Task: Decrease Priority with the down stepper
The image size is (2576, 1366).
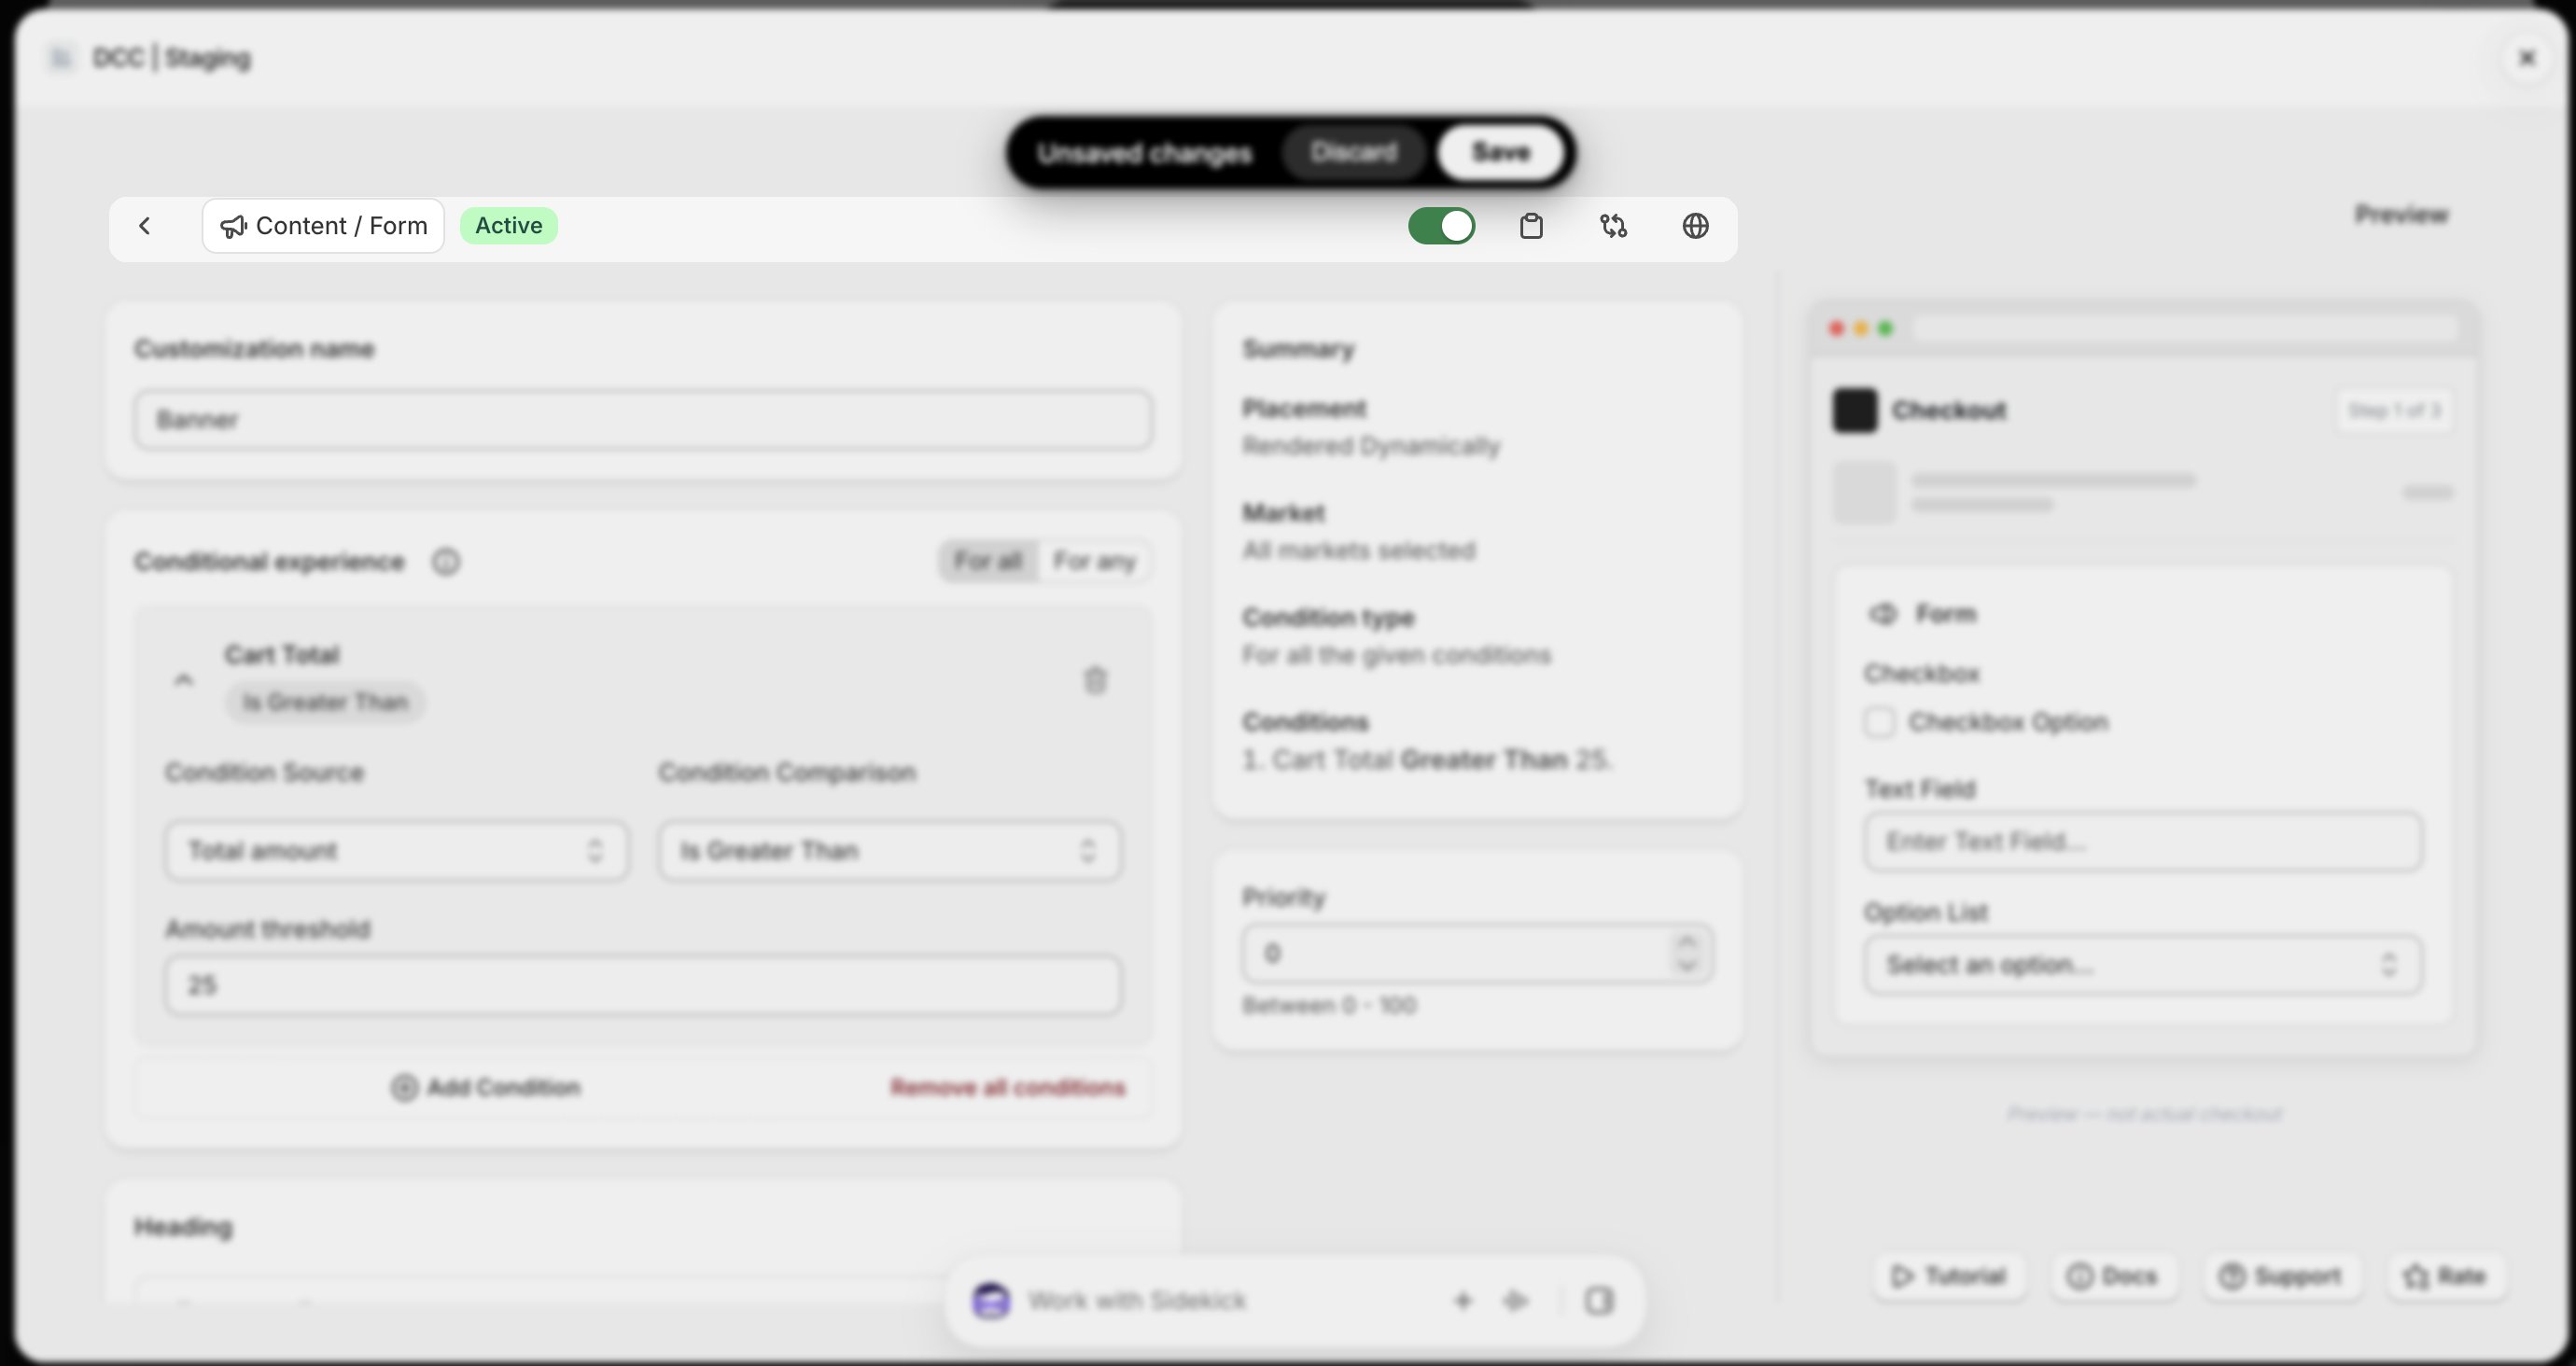Action: coord(1687,965)
